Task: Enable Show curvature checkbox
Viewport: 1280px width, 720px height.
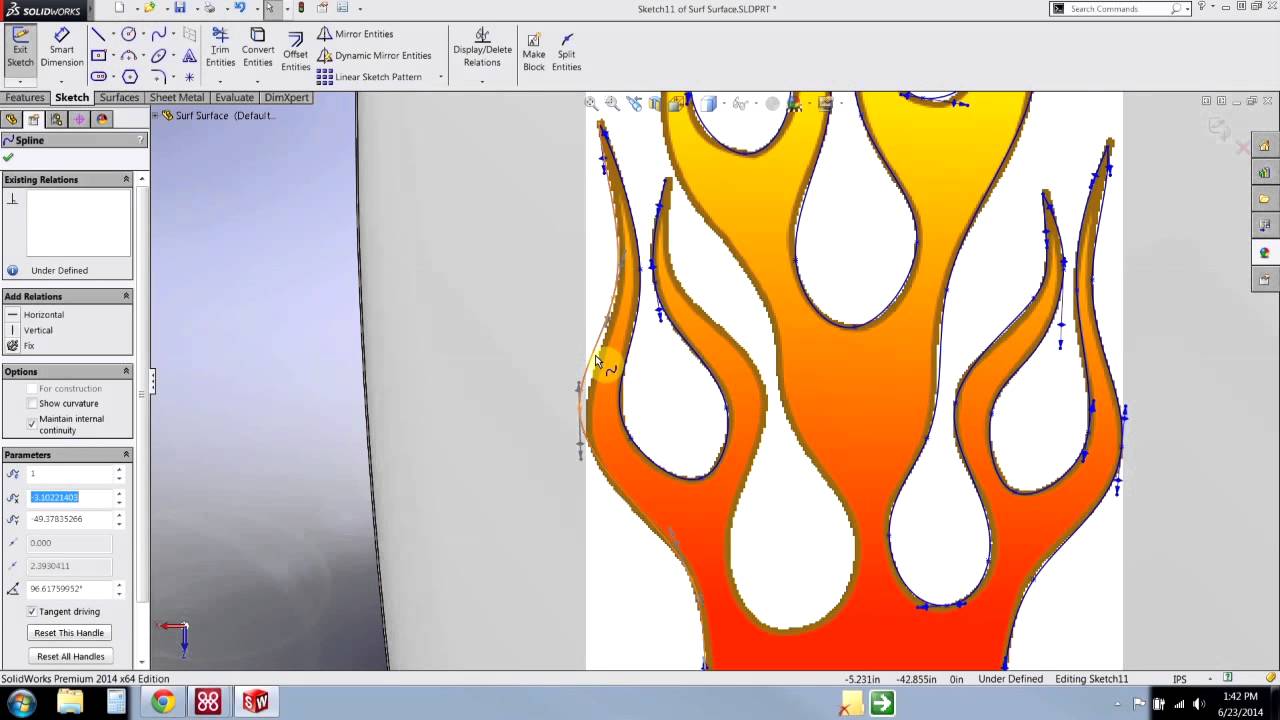Action: tap(32, 403)
